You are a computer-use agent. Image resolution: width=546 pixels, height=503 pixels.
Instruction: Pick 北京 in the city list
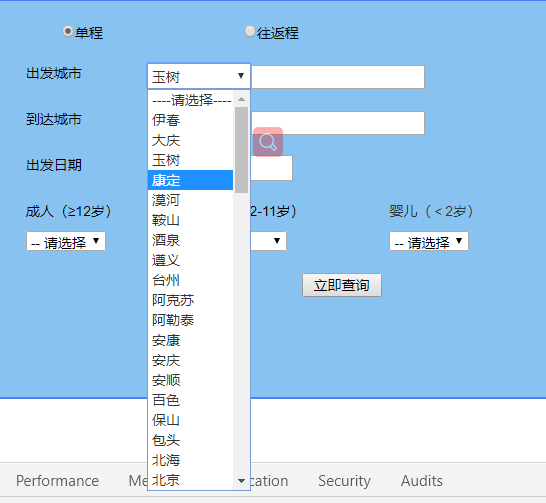[190, 480]
